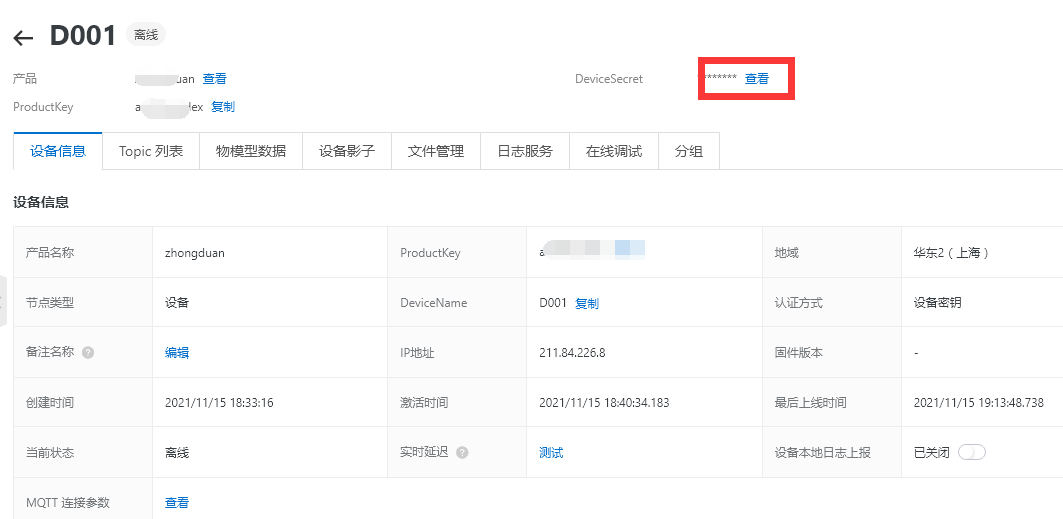This screenshot has height=519, width=1063.
Task: Select product name zhongduan in table
Action: [195, 253]
